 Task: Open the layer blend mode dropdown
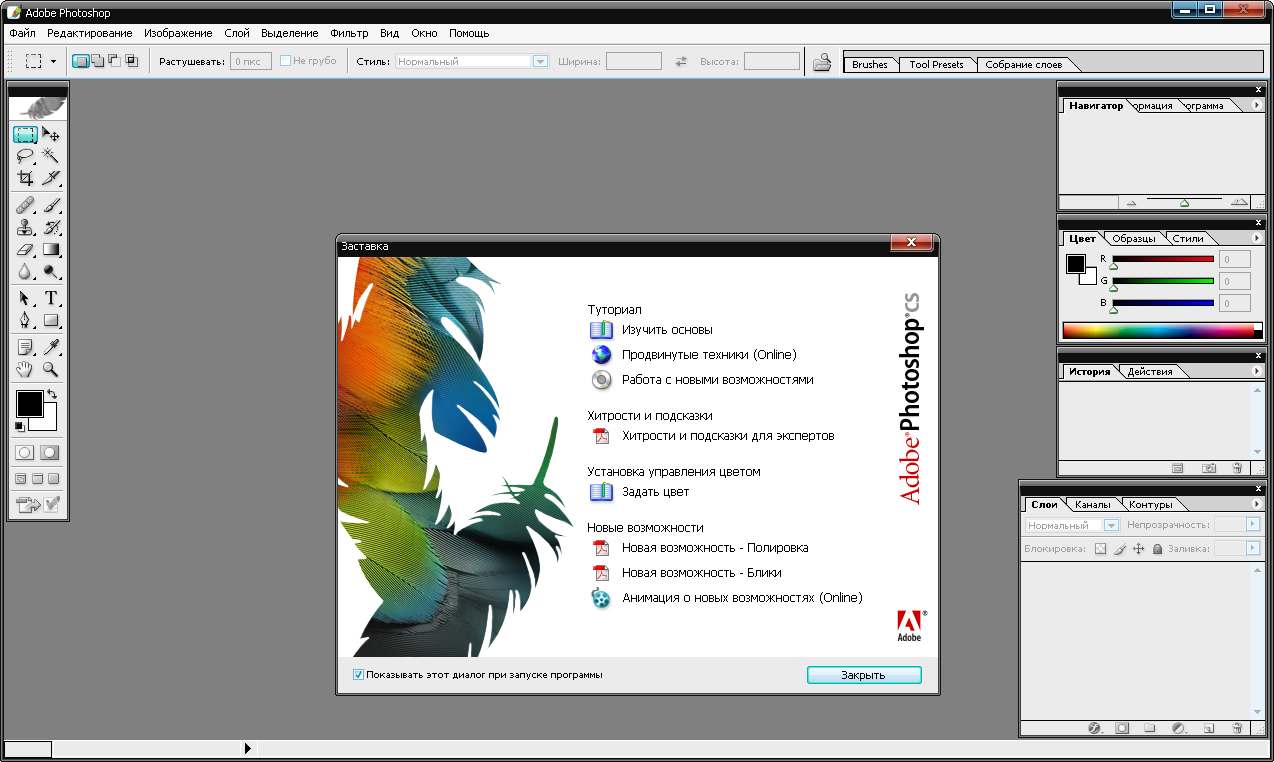[x=1111, y=525]
